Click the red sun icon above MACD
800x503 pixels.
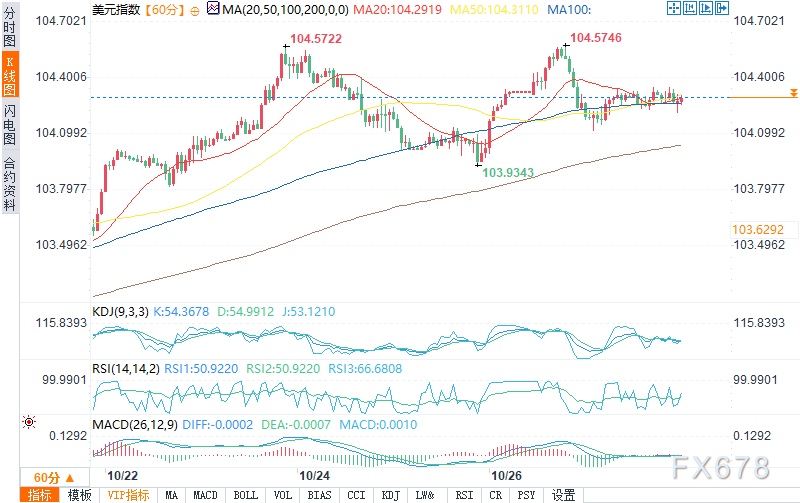pyautogui.click(x=27, y=423)
